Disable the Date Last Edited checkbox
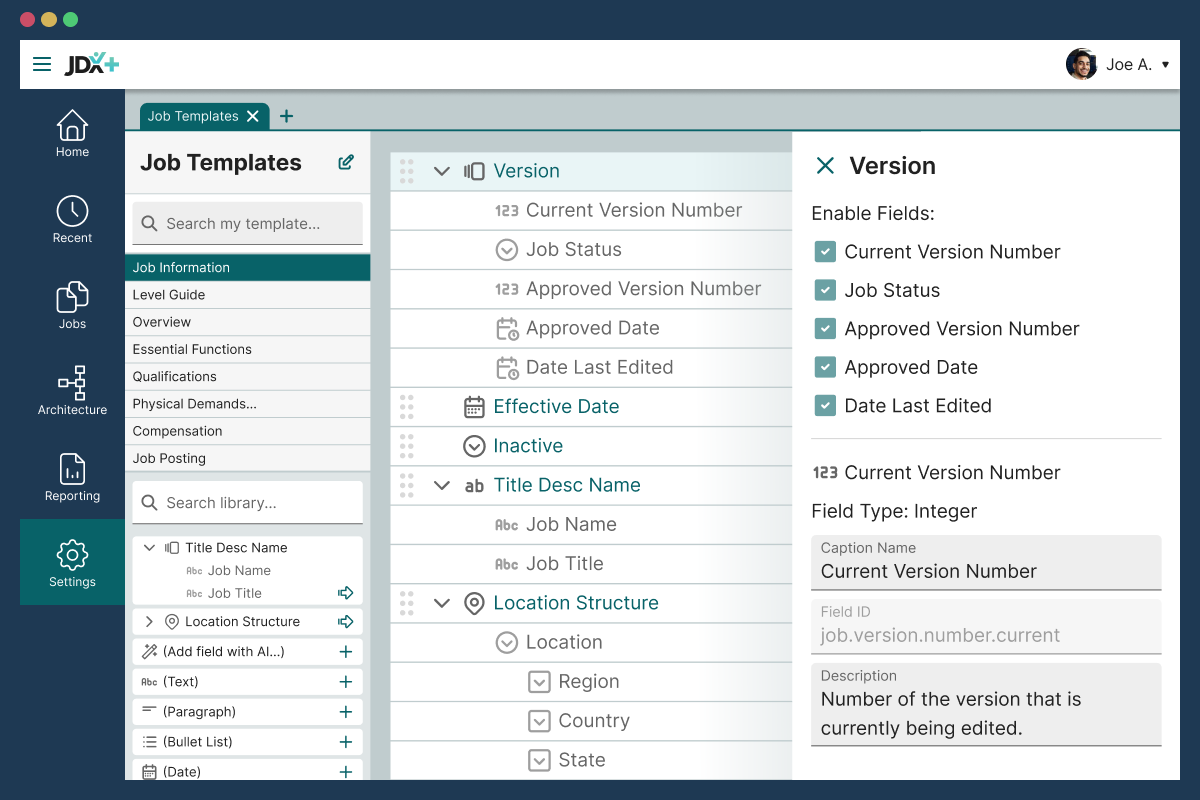1200x800 pixels. 825,406
